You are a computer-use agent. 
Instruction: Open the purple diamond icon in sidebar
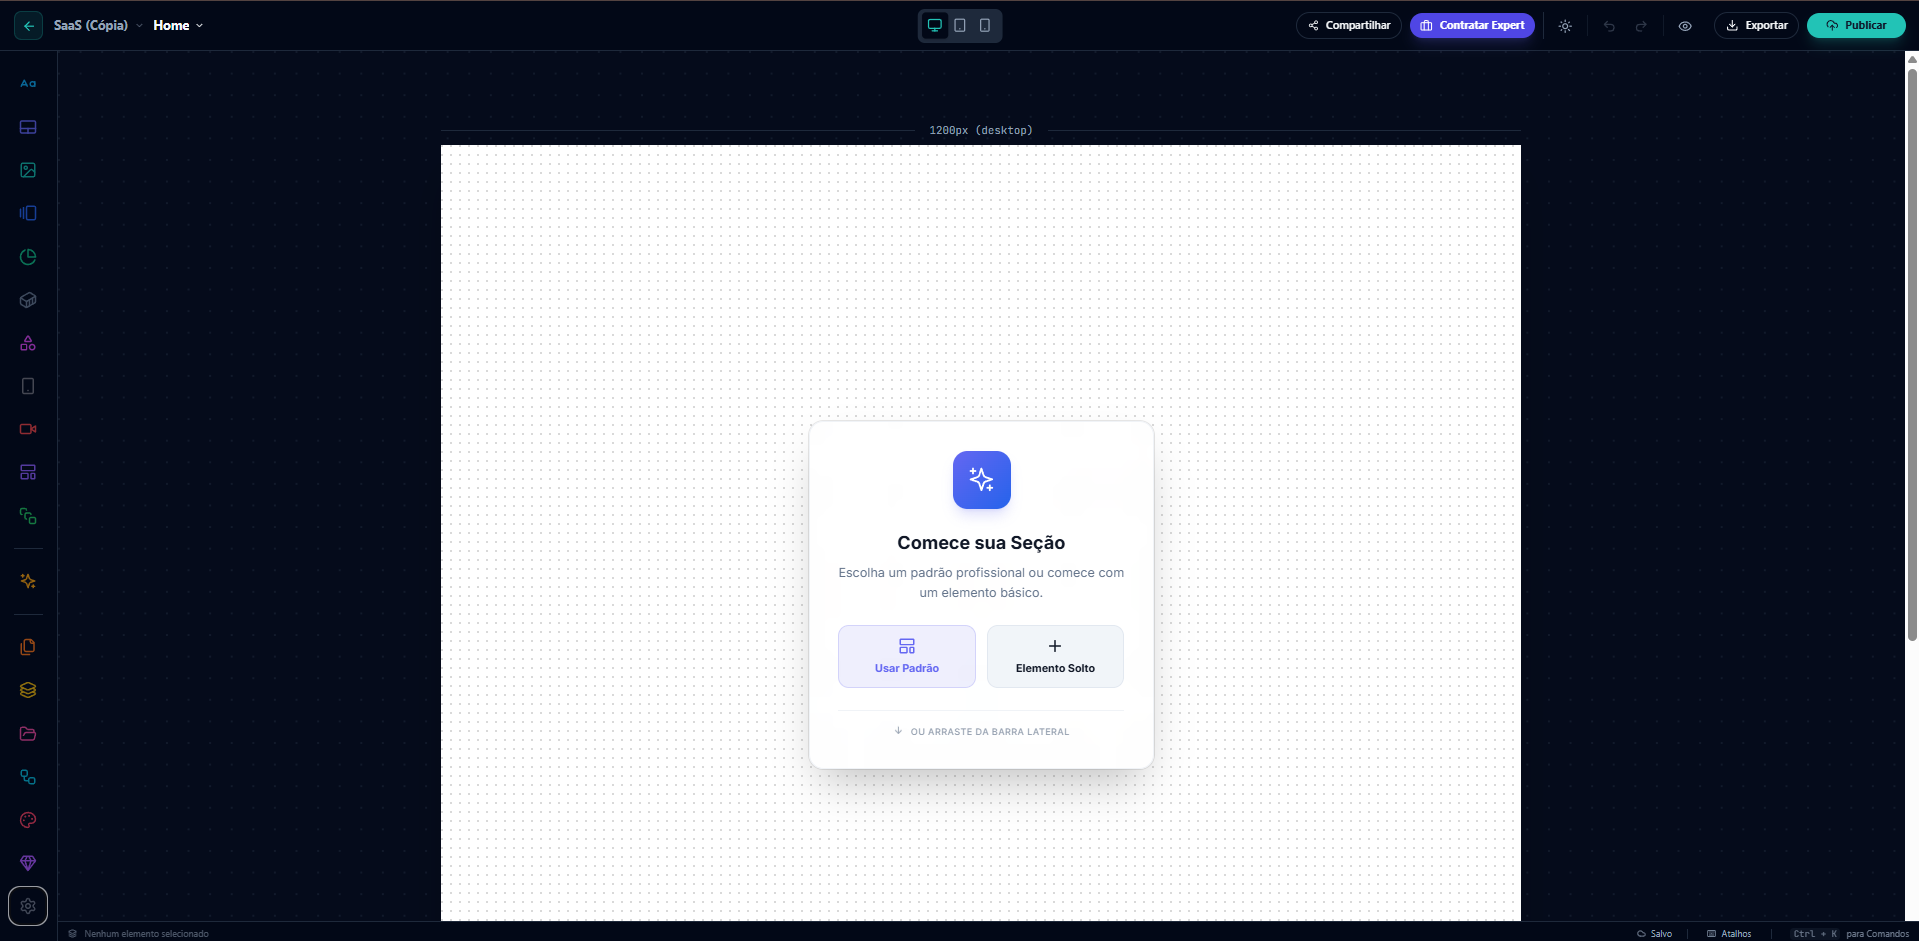pos(28,863)
